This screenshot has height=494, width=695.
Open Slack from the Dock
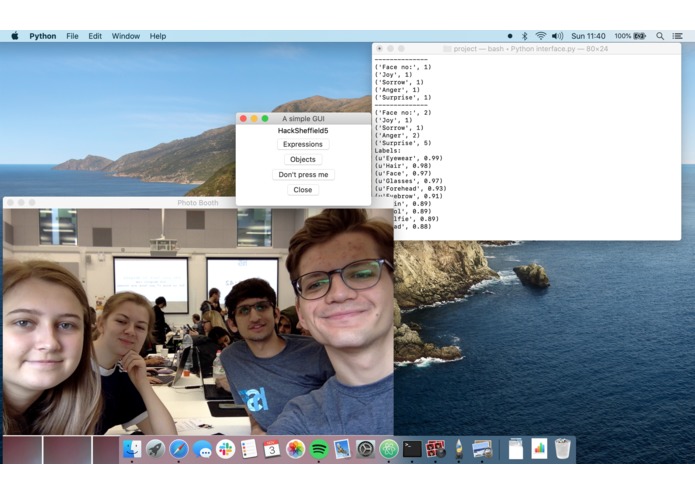(226, 449)
